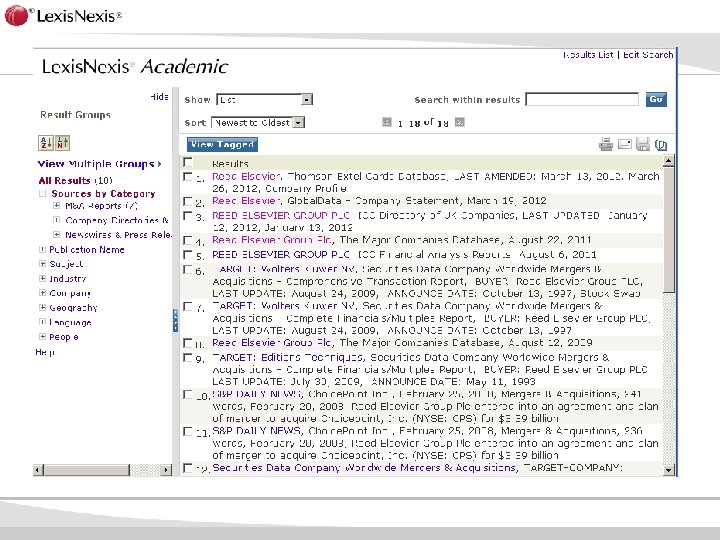Click the Search within results field

click(582, 99)
